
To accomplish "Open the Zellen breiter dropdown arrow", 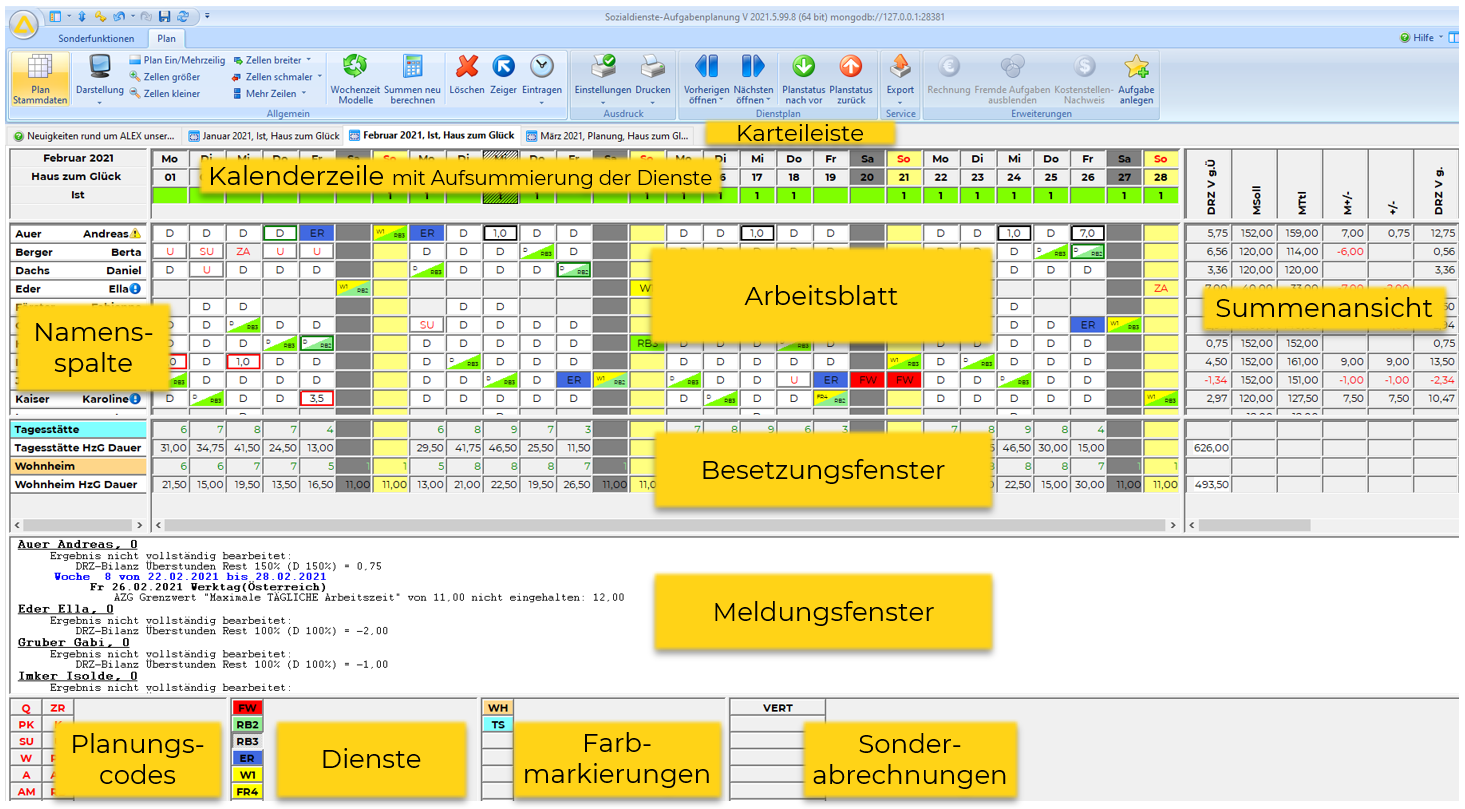I will pos(308,60).
